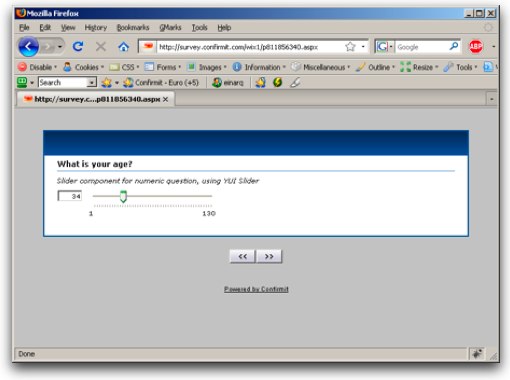Click the survey.confirmit.com URL field
510x380 pixels.
point(251,47)
